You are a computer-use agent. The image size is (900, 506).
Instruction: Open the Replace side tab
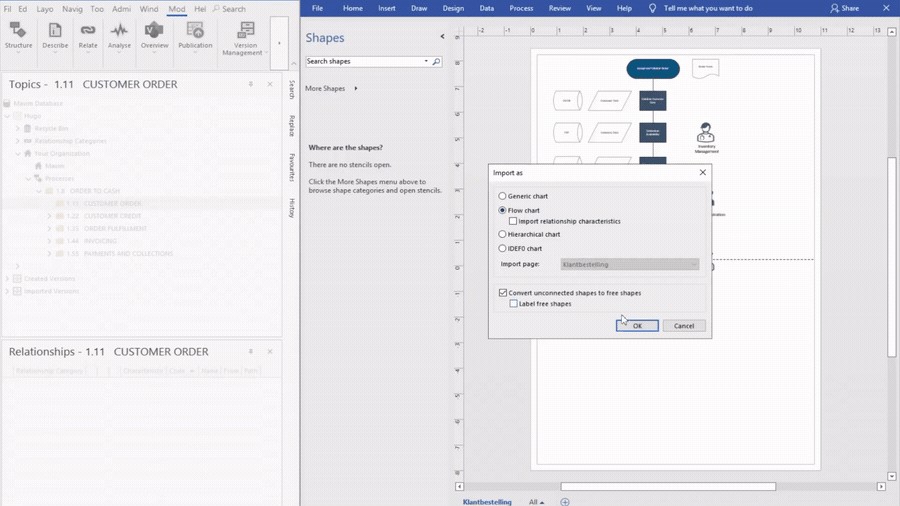(292, 126)
